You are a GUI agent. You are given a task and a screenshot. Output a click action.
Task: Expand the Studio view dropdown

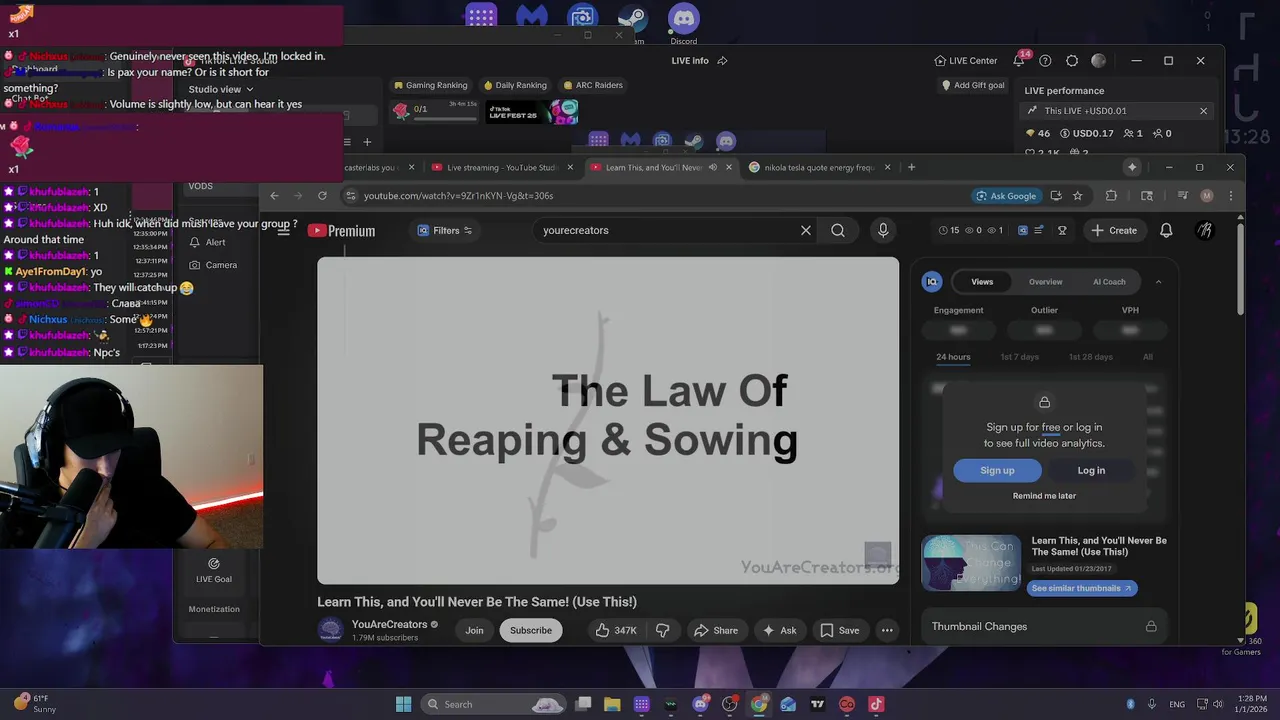pyautogui.click(x=221, y=89)
